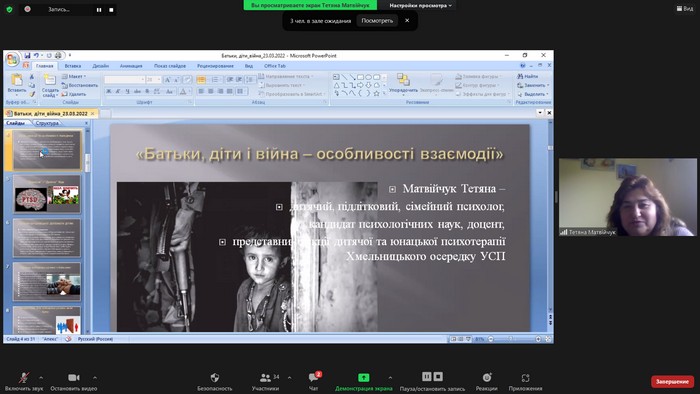
Task: Open Настройки просмотра view options dropdown
Action: click(420, 5)
